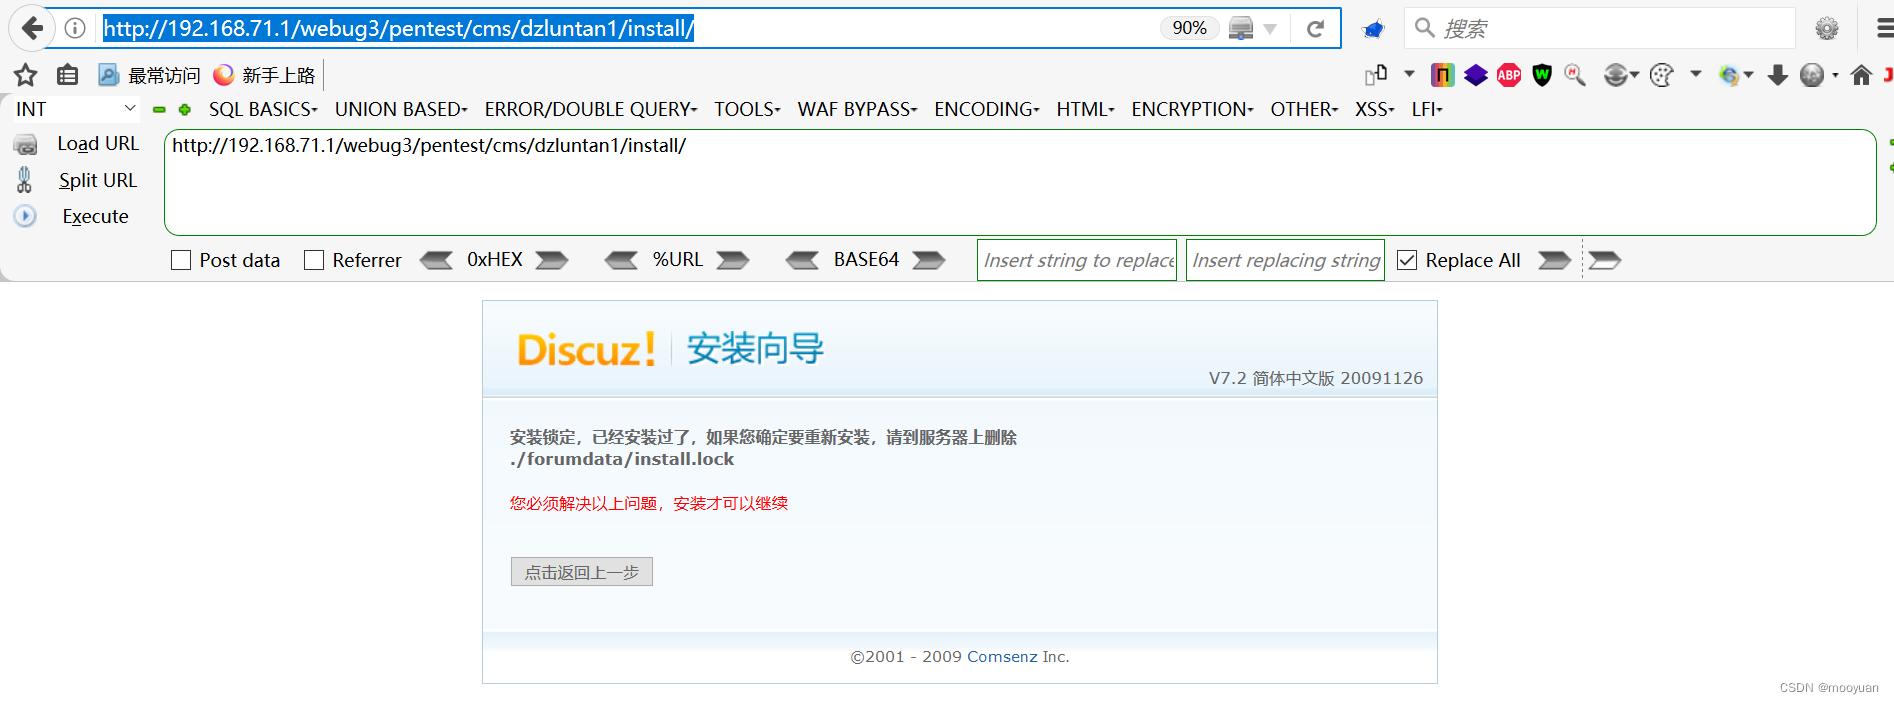Click the search magnifier in search box
This screenshot has width=1894, height=704.
(1425, 28)
